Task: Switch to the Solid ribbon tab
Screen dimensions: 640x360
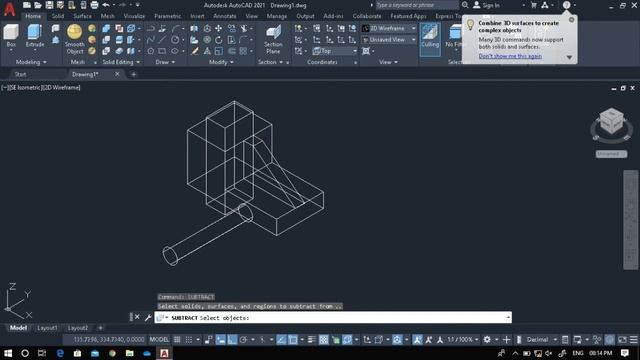Action: (58, 16)
